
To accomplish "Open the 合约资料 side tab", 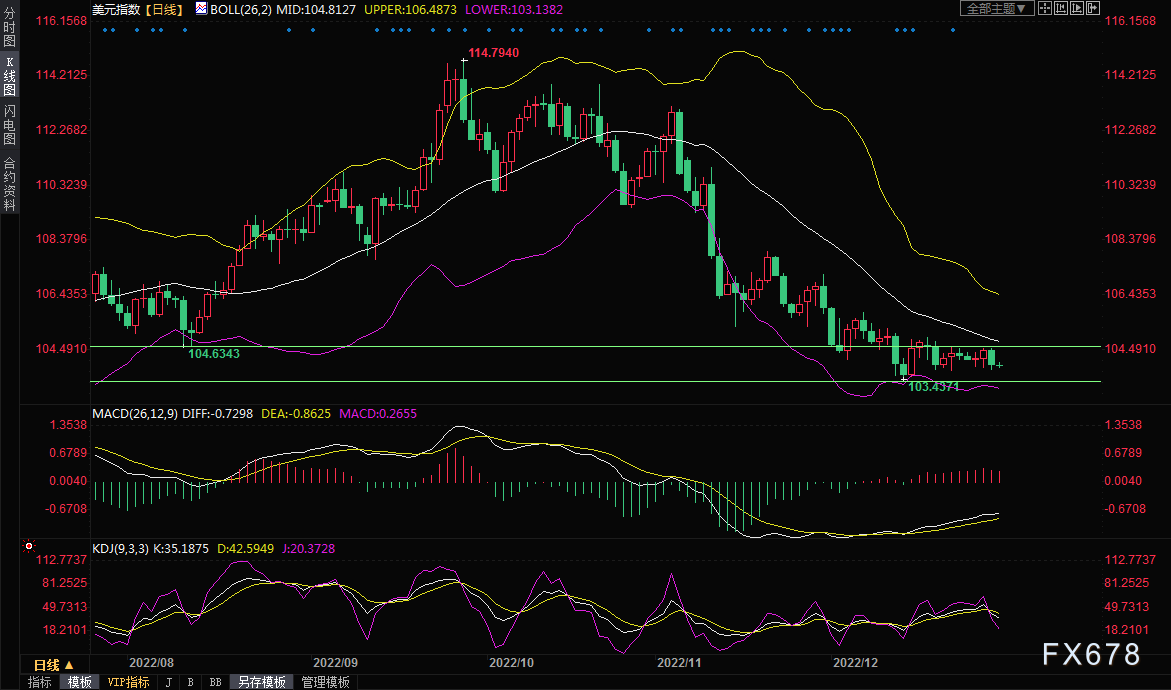I will (9, 184).
